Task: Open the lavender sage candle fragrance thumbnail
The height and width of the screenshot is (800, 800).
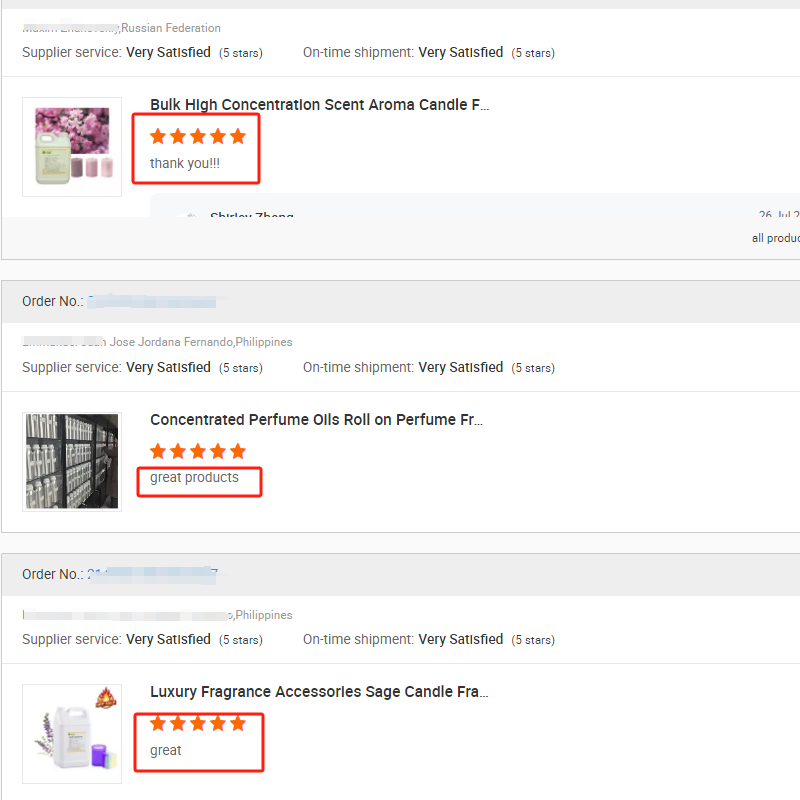Action: coord(72,733)
